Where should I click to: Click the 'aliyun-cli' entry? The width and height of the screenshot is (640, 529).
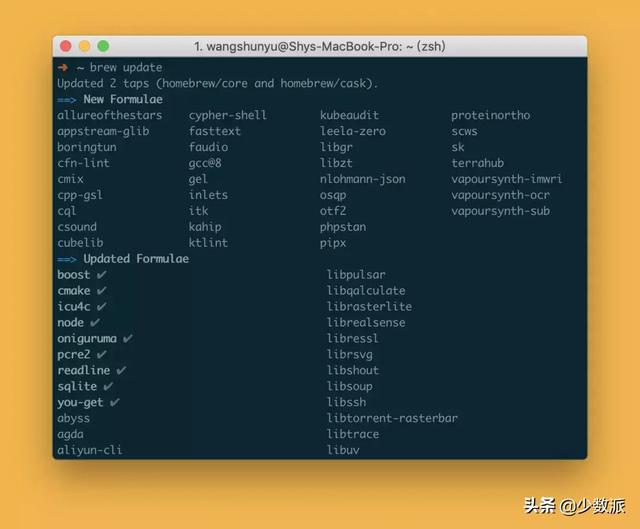point(89,450)
